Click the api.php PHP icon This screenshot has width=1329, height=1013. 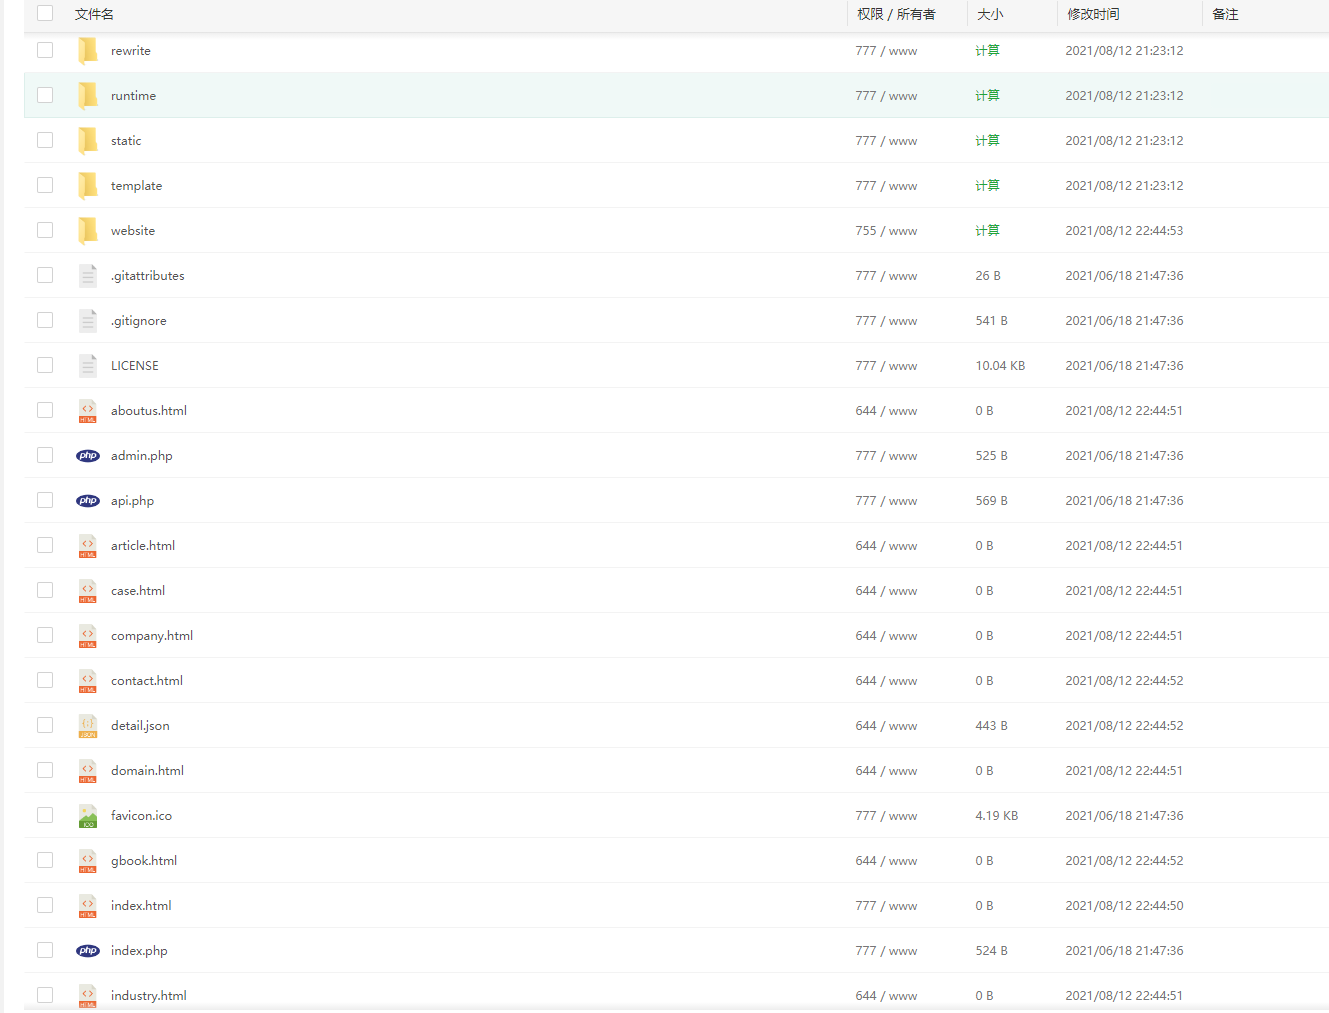click(x=88, y=500)
